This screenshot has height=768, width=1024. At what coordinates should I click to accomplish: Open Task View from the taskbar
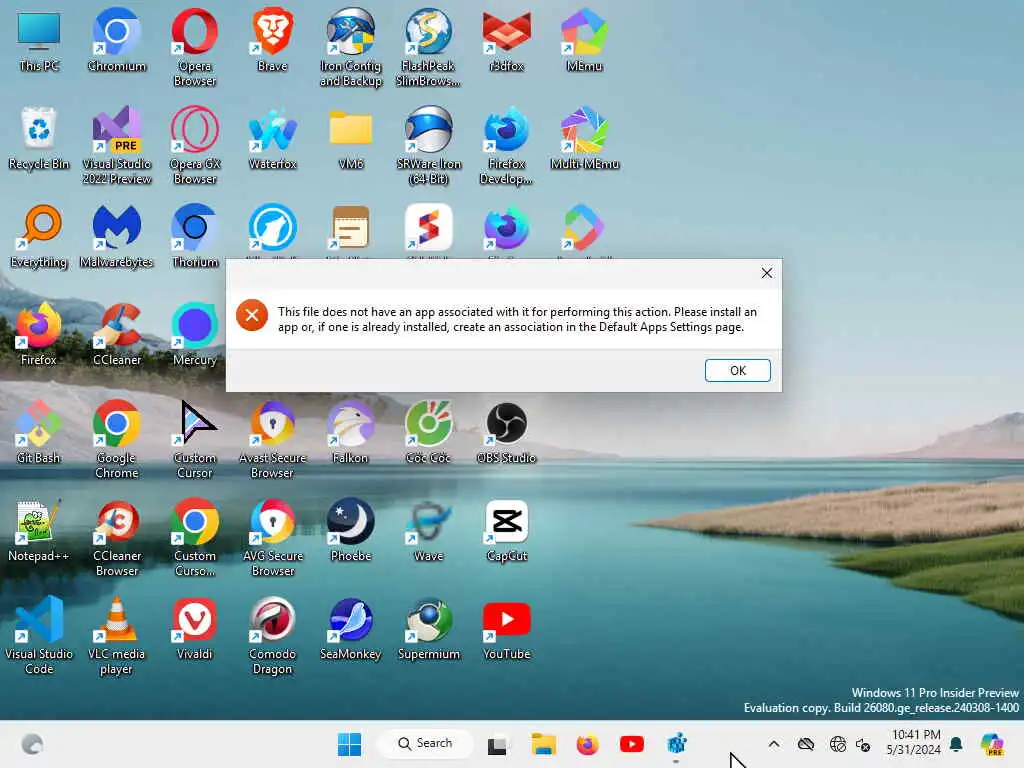[497, 744]
